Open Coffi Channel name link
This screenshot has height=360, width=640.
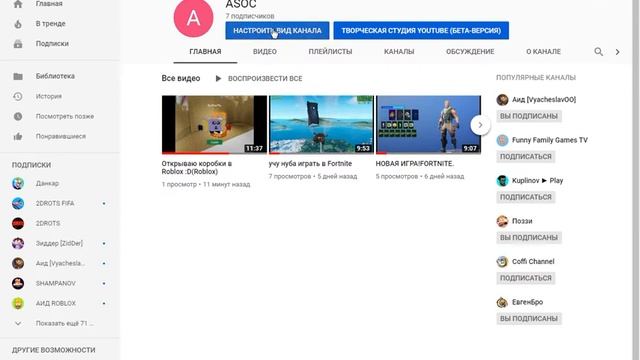tap(533, 262)
